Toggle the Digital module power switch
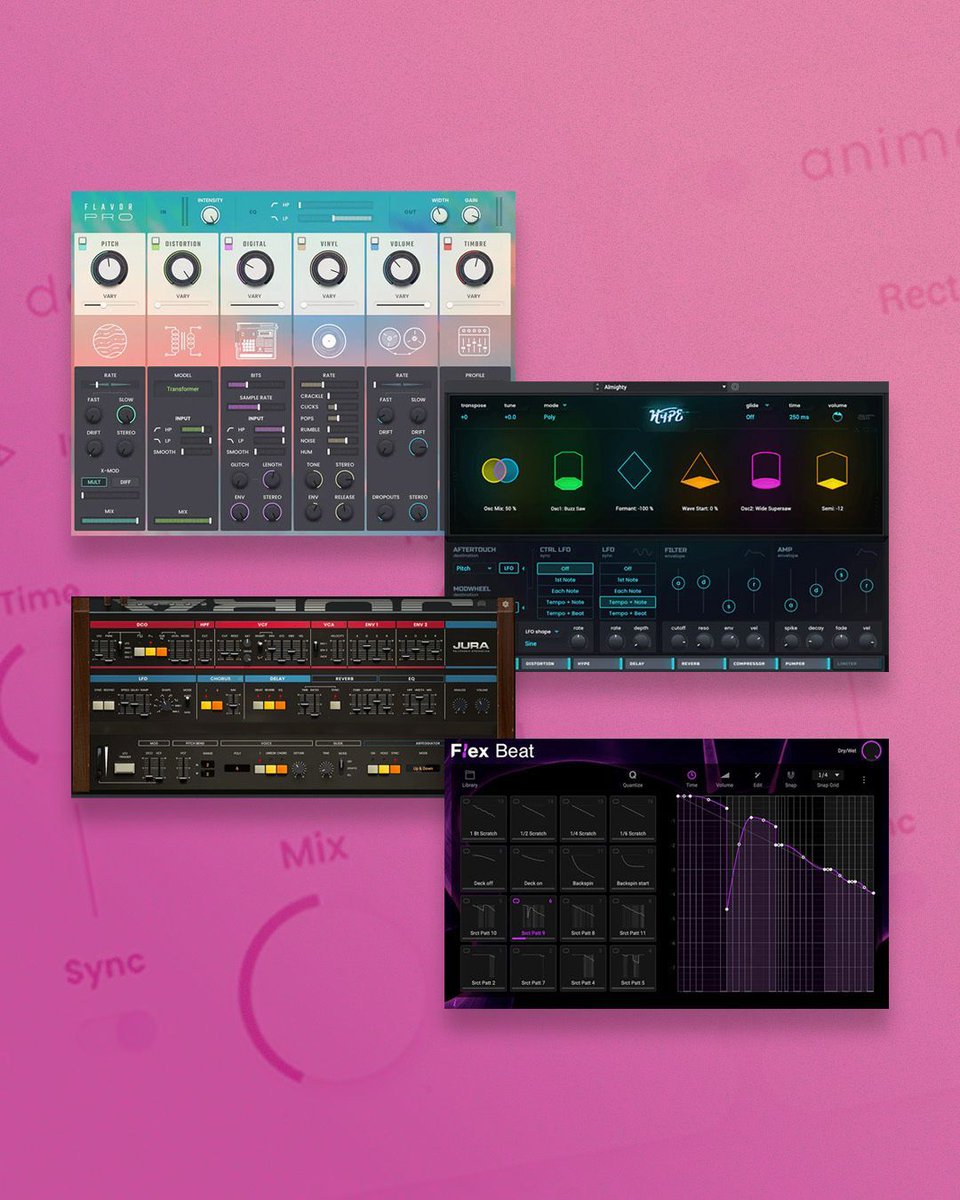 tap(228, 243)
